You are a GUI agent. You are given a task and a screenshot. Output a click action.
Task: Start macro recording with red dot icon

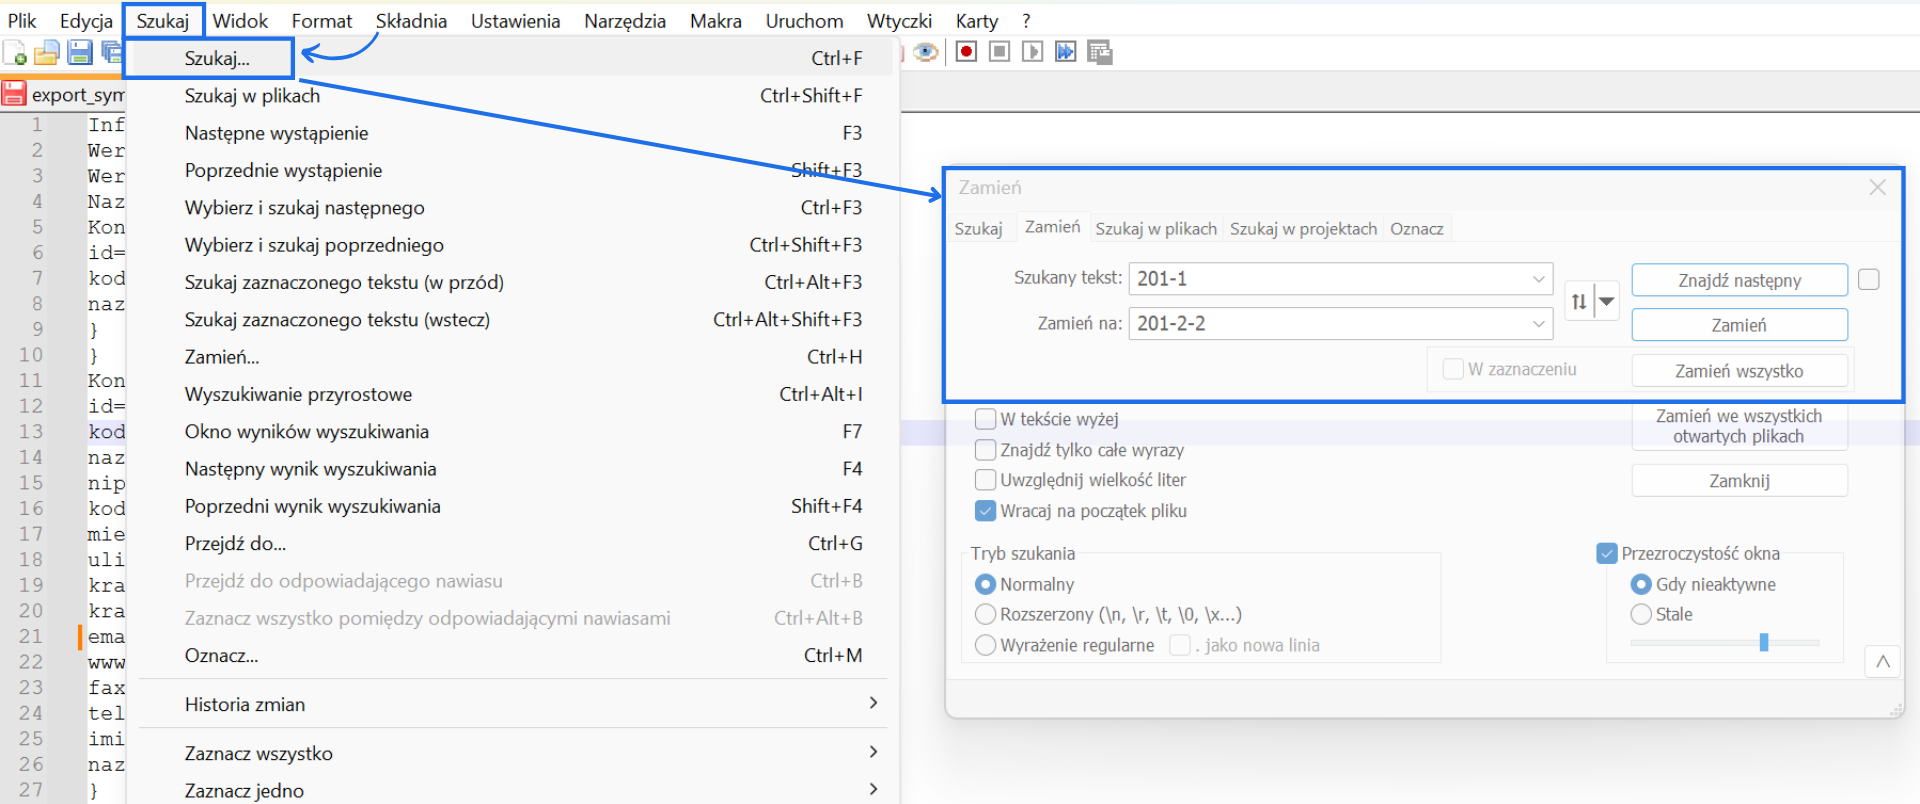(966, 52)
